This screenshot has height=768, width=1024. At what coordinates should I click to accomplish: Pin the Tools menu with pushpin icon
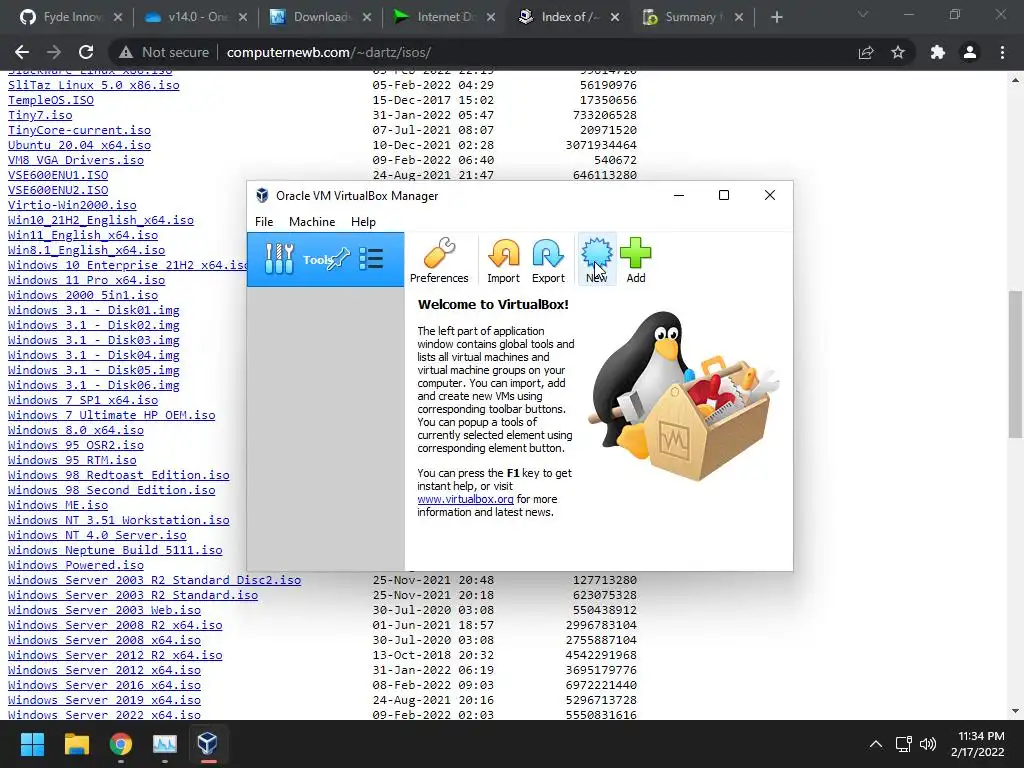point(339,259)
